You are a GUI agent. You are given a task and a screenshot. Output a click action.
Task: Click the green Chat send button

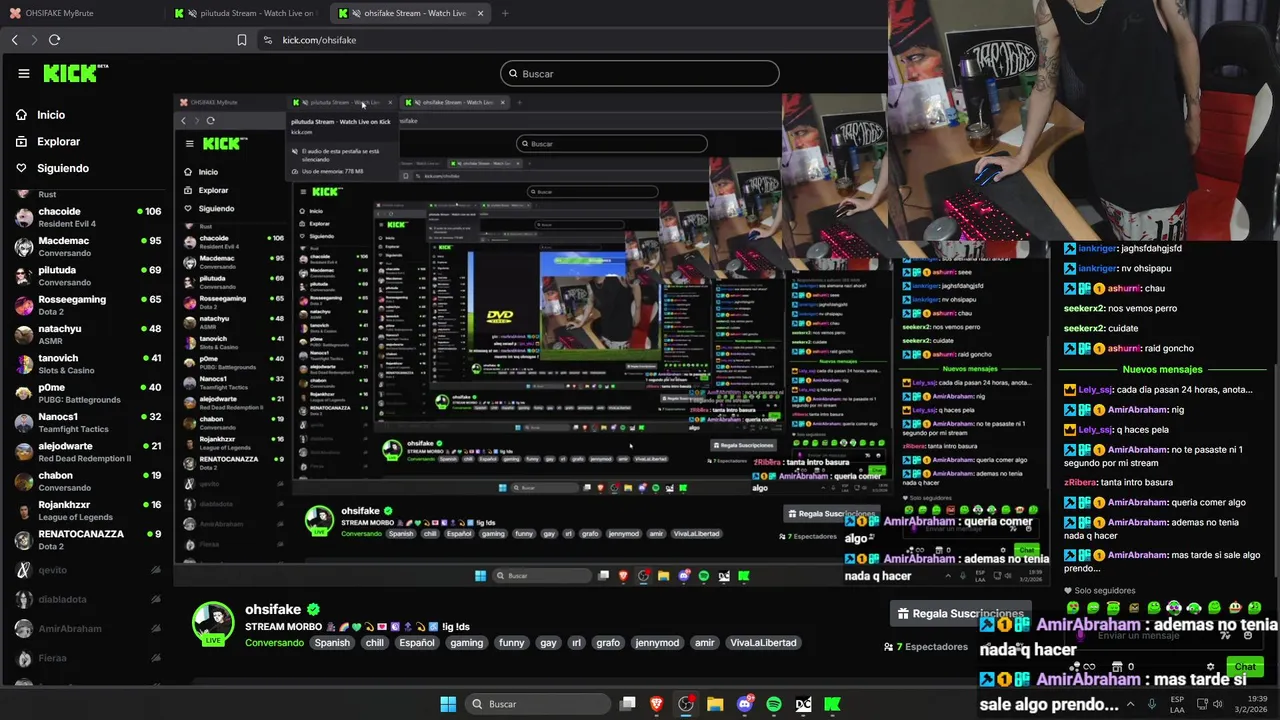tap(1245, 666)
